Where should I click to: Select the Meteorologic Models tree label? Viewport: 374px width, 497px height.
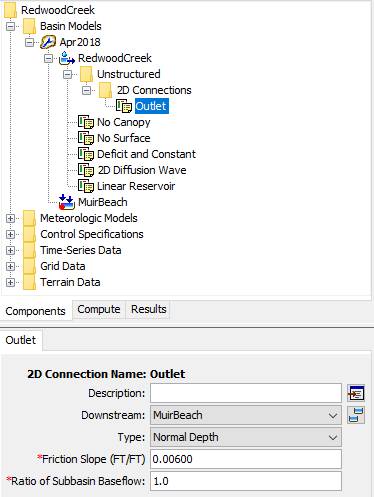pos(89,218)
